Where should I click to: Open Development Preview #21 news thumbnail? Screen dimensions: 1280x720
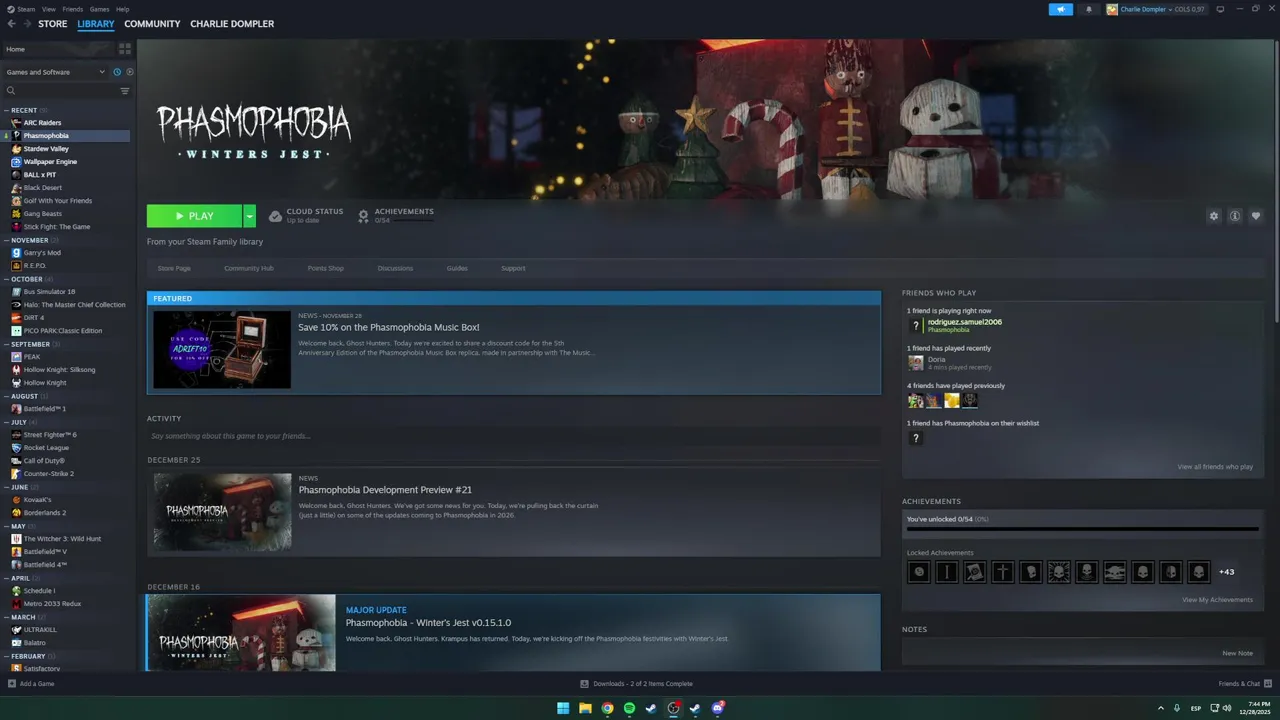[222, 512]
